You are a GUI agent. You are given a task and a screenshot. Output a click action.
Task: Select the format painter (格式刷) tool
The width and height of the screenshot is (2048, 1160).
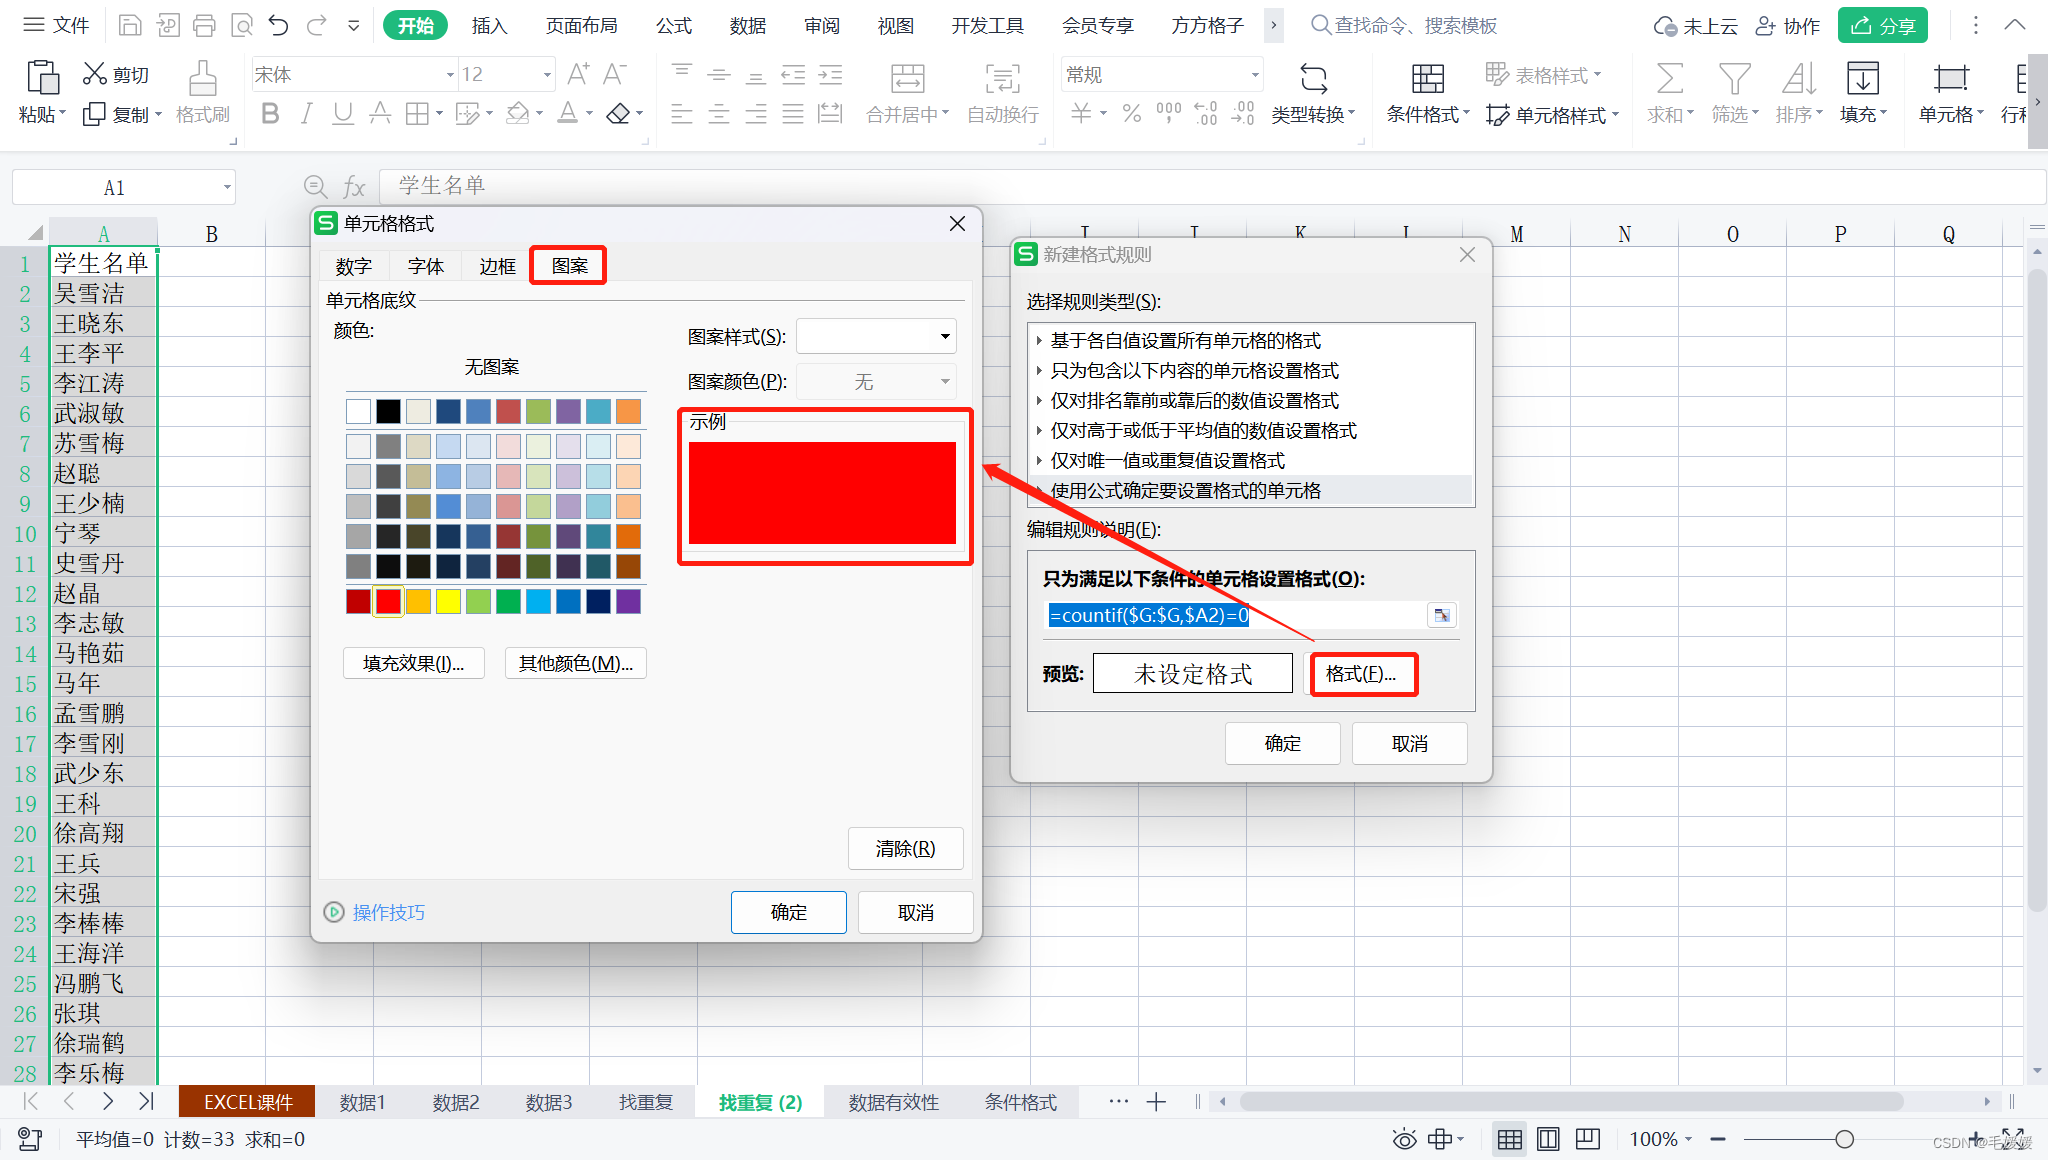click(x=202, y=95)
